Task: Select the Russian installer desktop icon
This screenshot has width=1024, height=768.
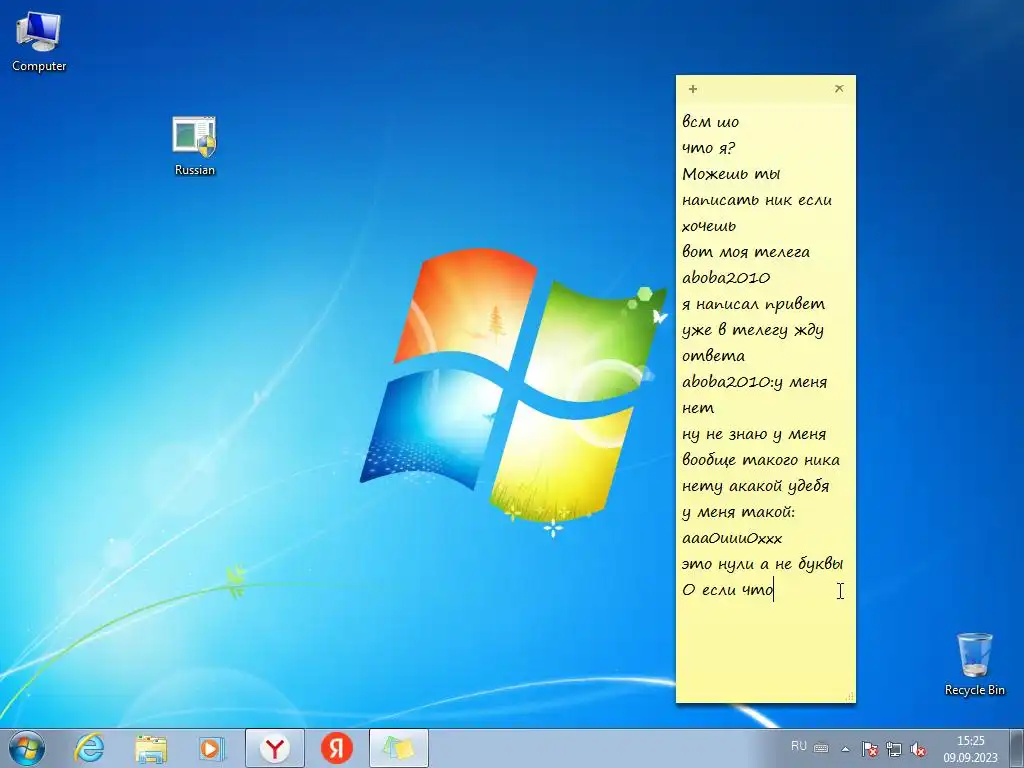Action: point(195,146)
